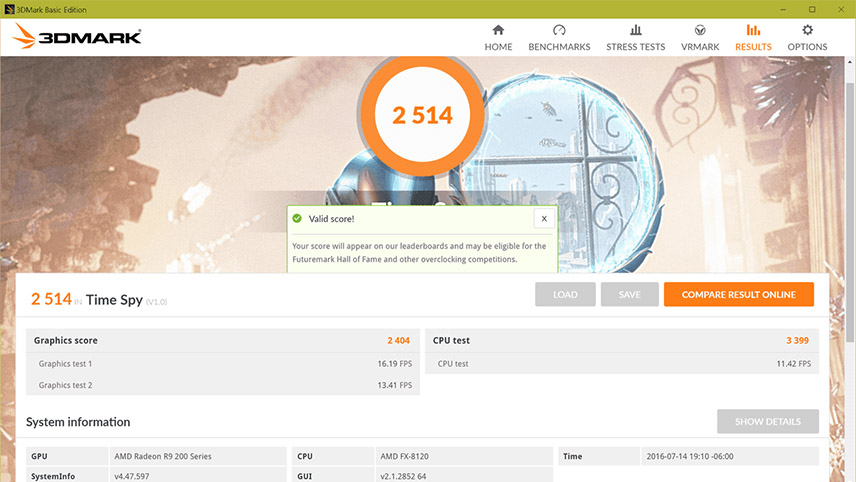Minimize the 3DMark window
Viewport: 856px width, 482px height.
pos(783,9)
